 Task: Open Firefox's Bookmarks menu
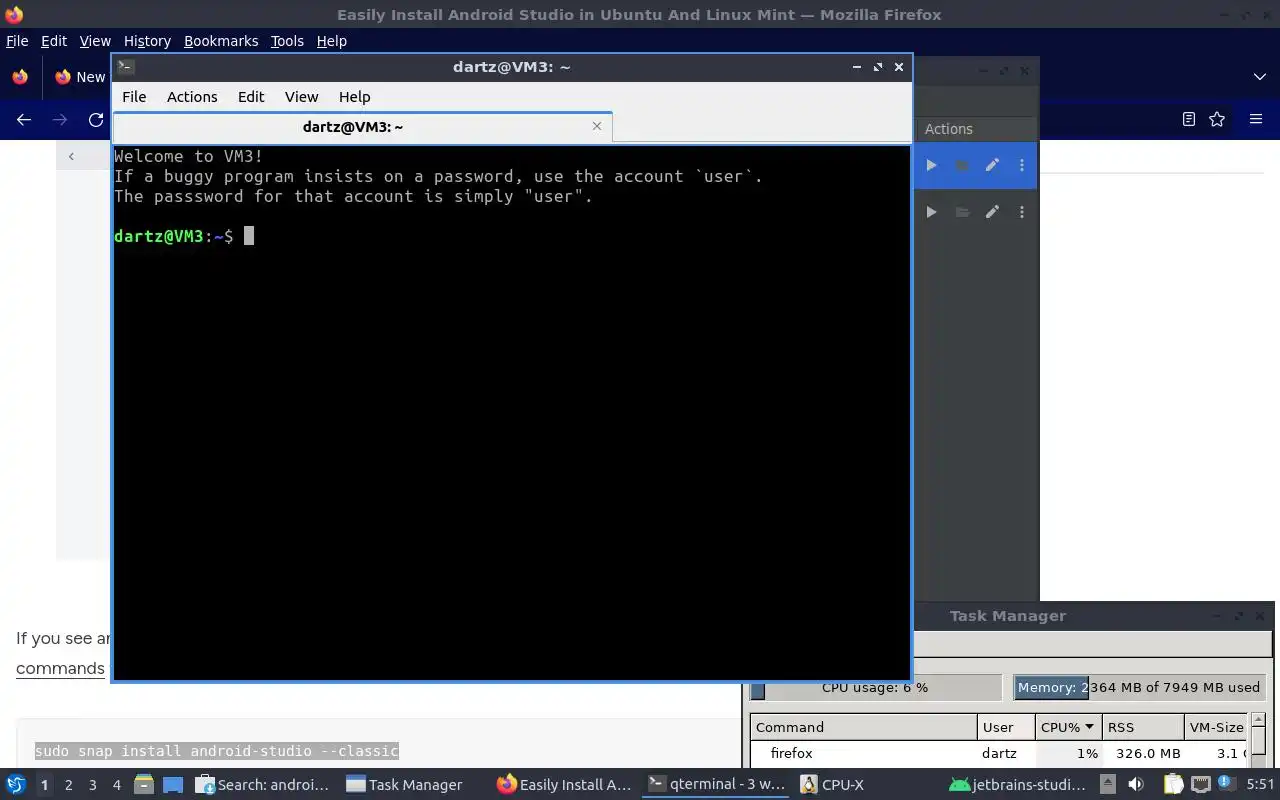coord(221,41)
